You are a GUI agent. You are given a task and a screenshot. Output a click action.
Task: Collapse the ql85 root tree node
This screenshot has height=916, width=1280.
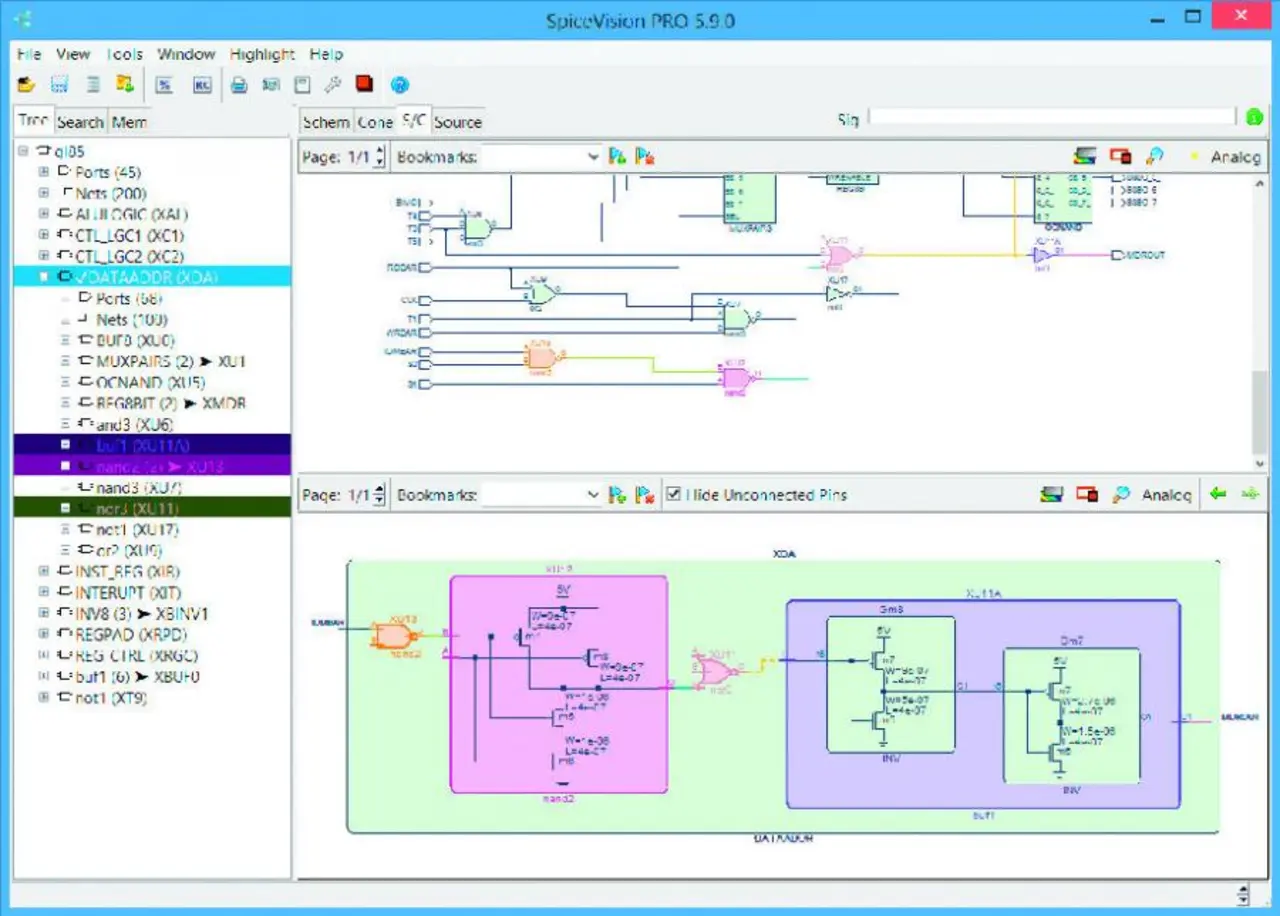click(x=24, y=151)
